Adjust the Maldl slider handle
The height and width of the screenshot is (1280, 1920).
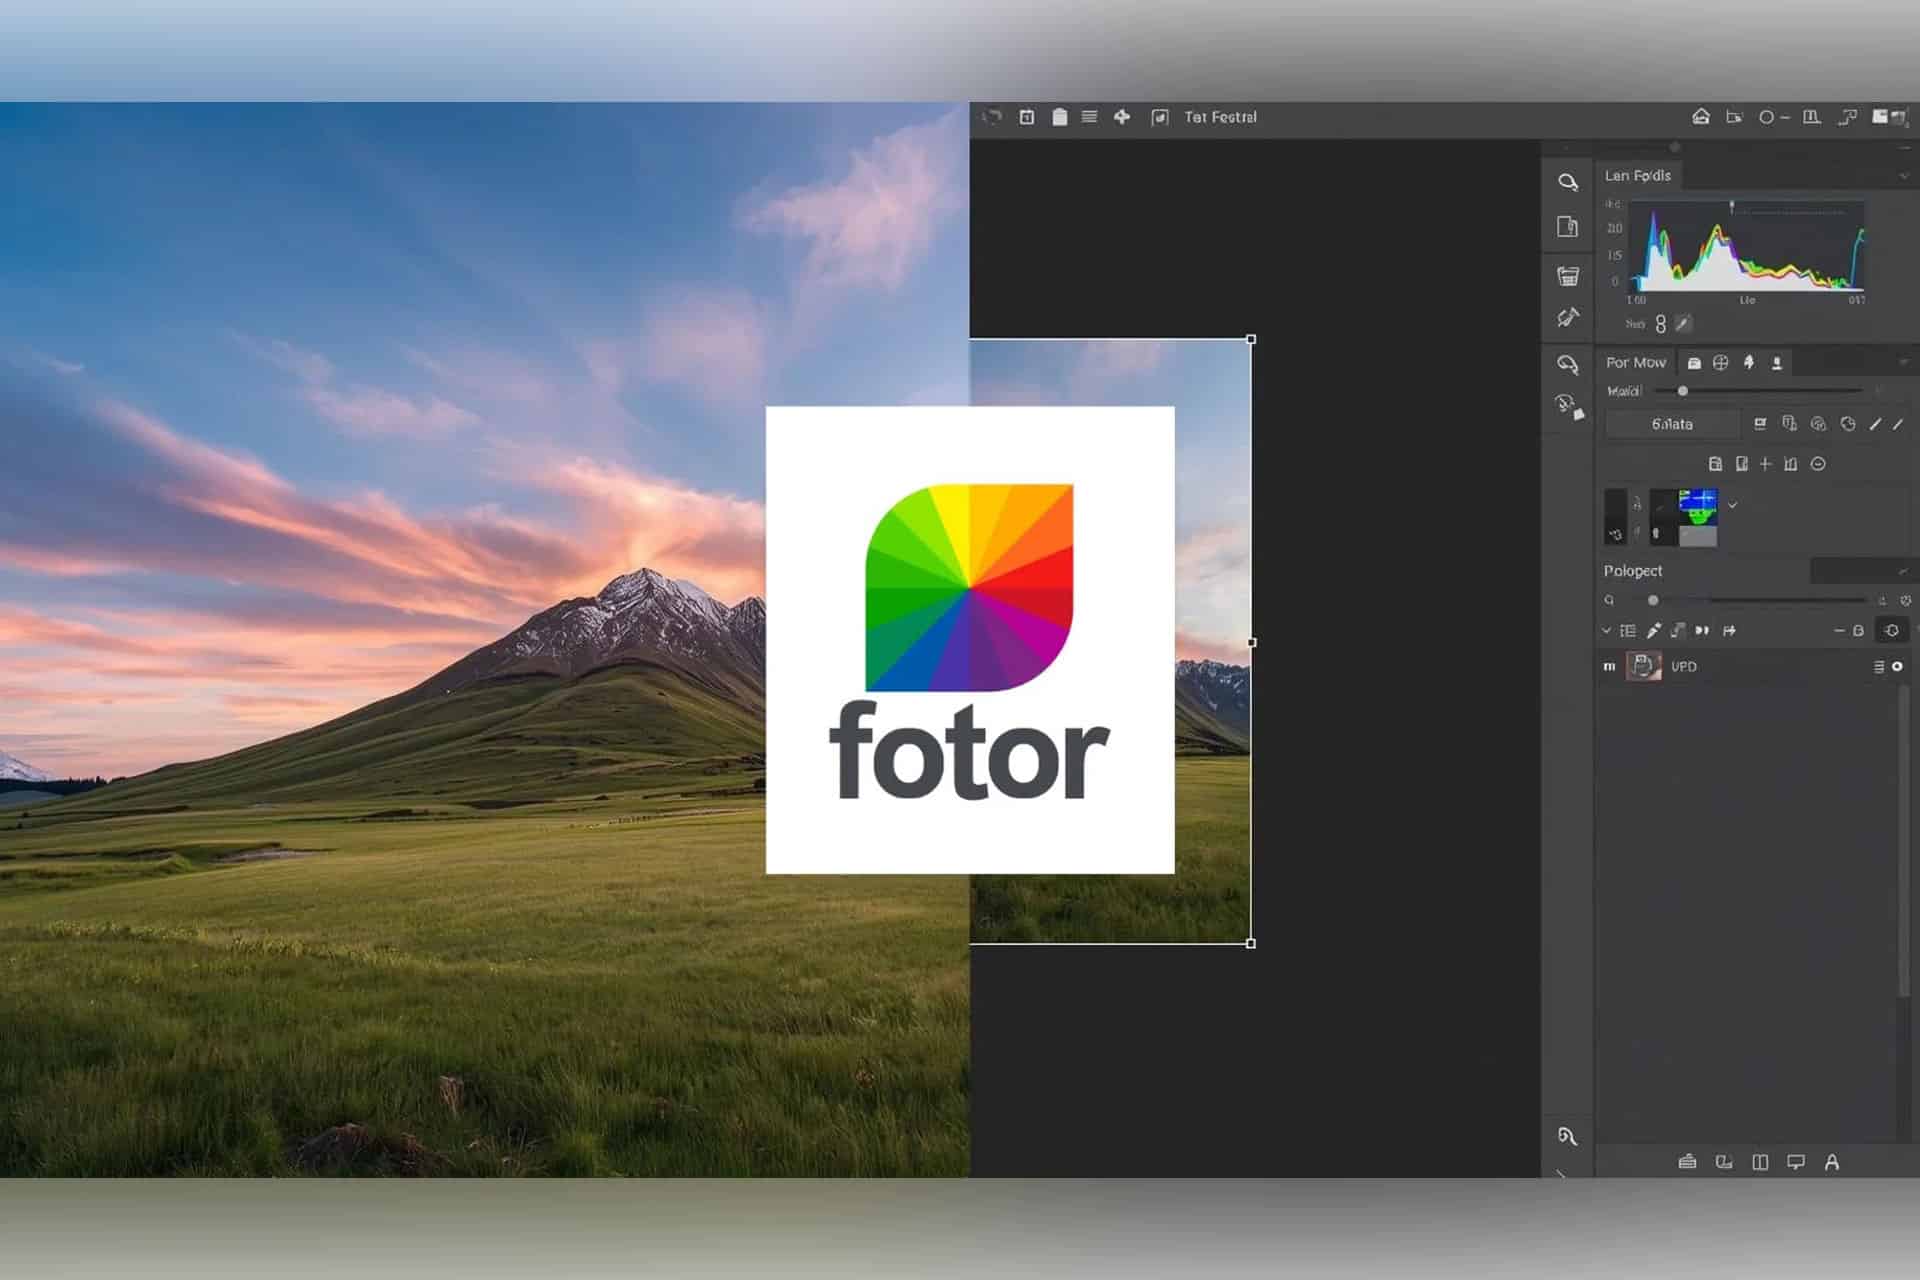[x=1683, y=391]
